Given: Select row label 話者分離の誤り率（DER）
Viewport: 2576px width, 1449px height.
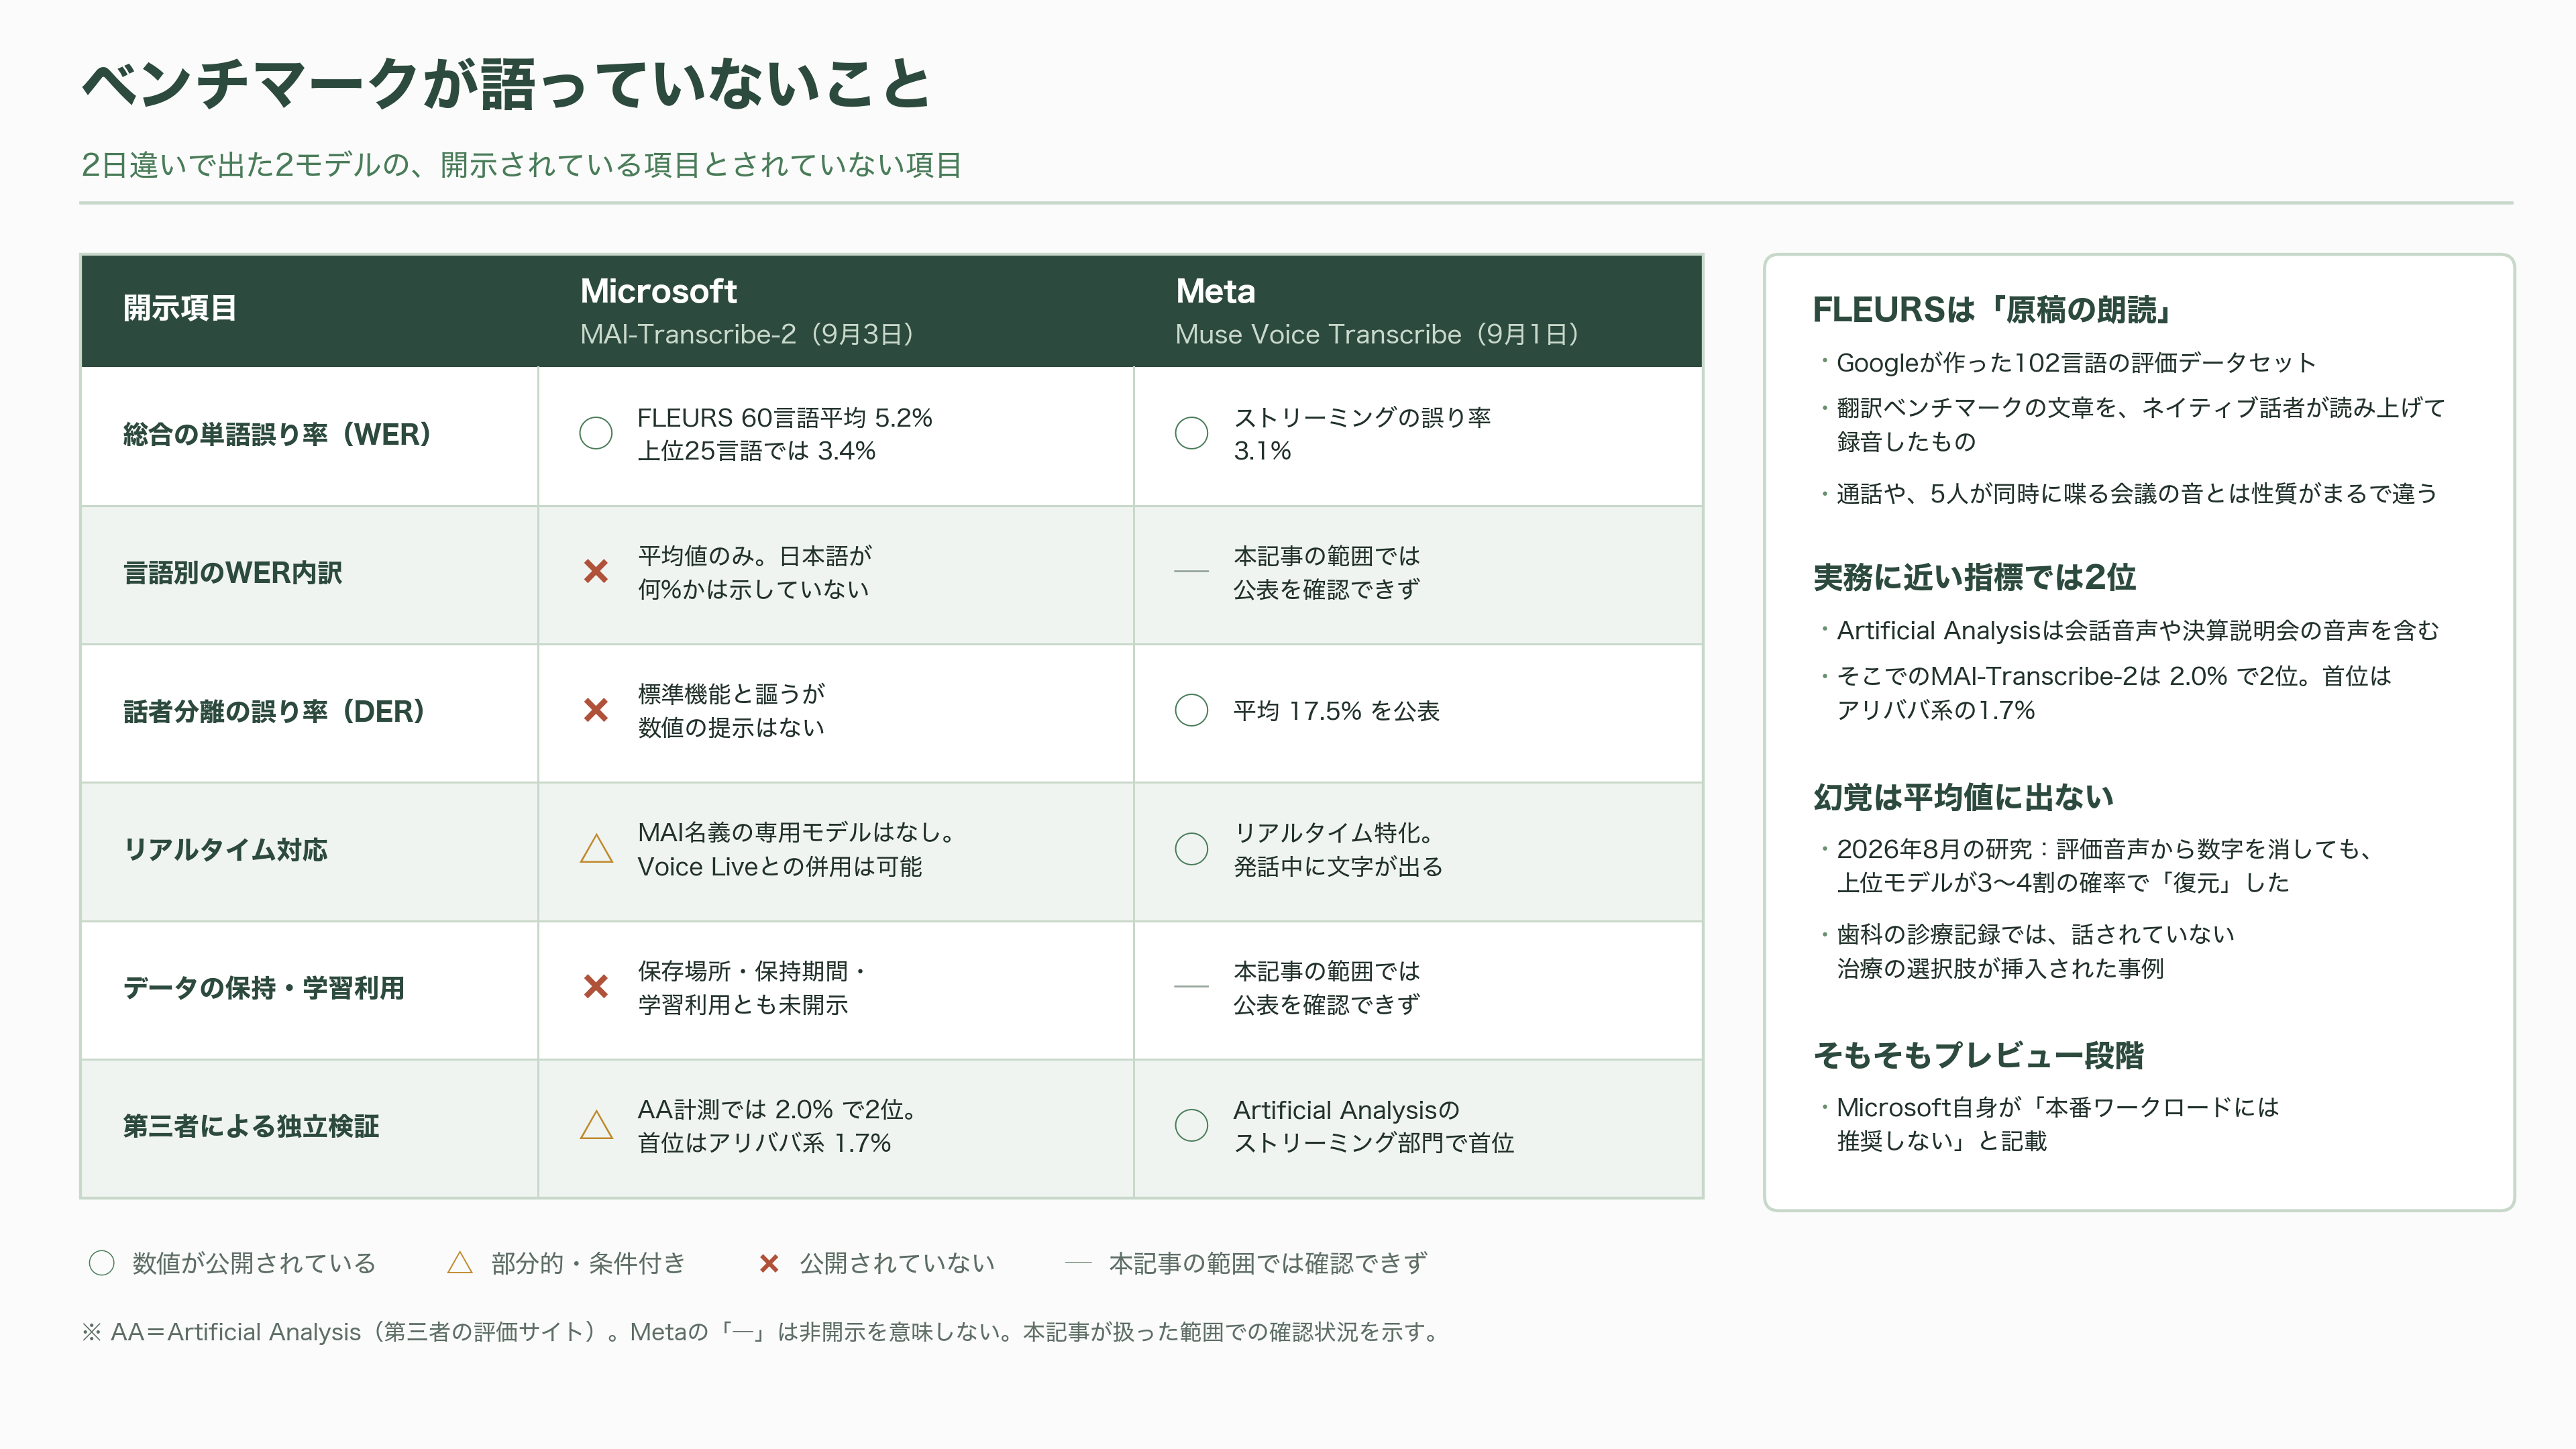Looking at the screenshot, I should point(274,711).
